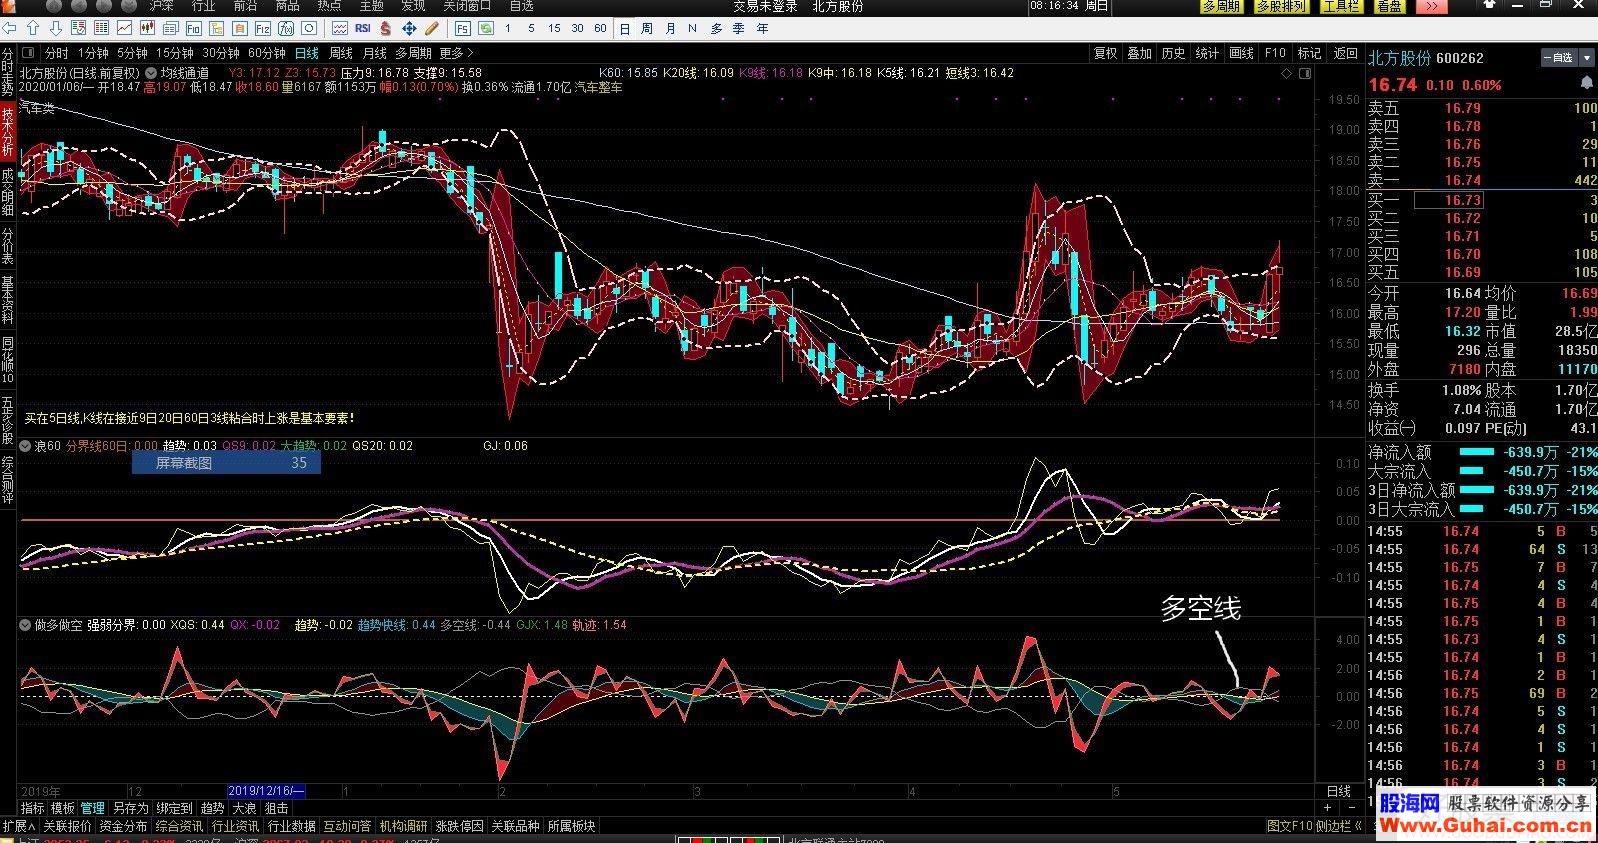Open the 成交明细 left sidebar tab
This screenshot has height=843, width=1598.
8,191
